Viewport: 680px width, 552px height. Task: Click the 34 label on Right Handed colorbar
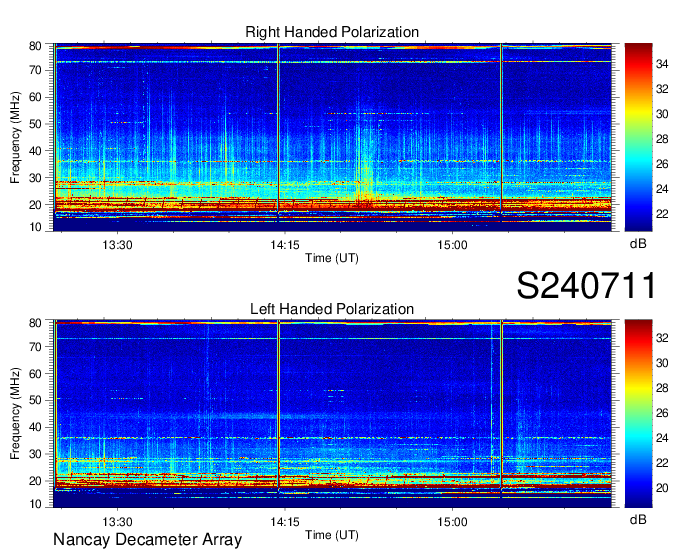click(662, 64)
